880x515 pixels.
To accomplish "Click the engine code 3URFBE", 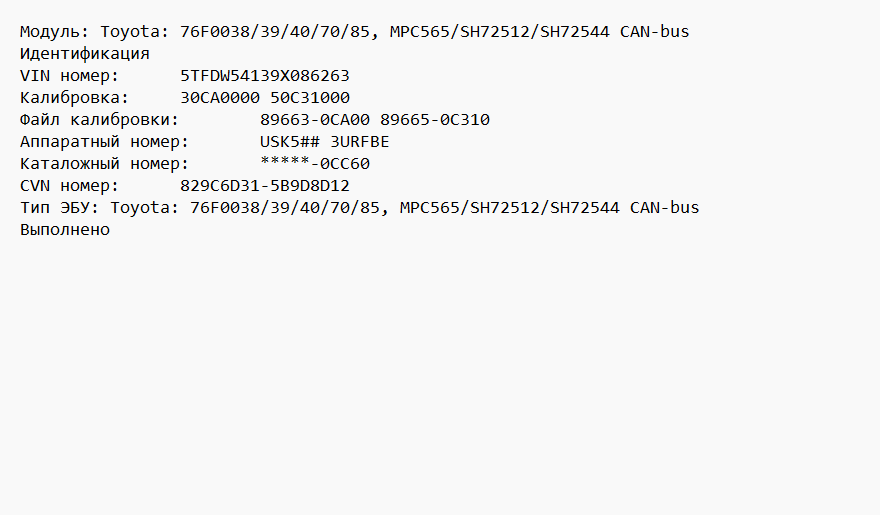I will [360, 142].
